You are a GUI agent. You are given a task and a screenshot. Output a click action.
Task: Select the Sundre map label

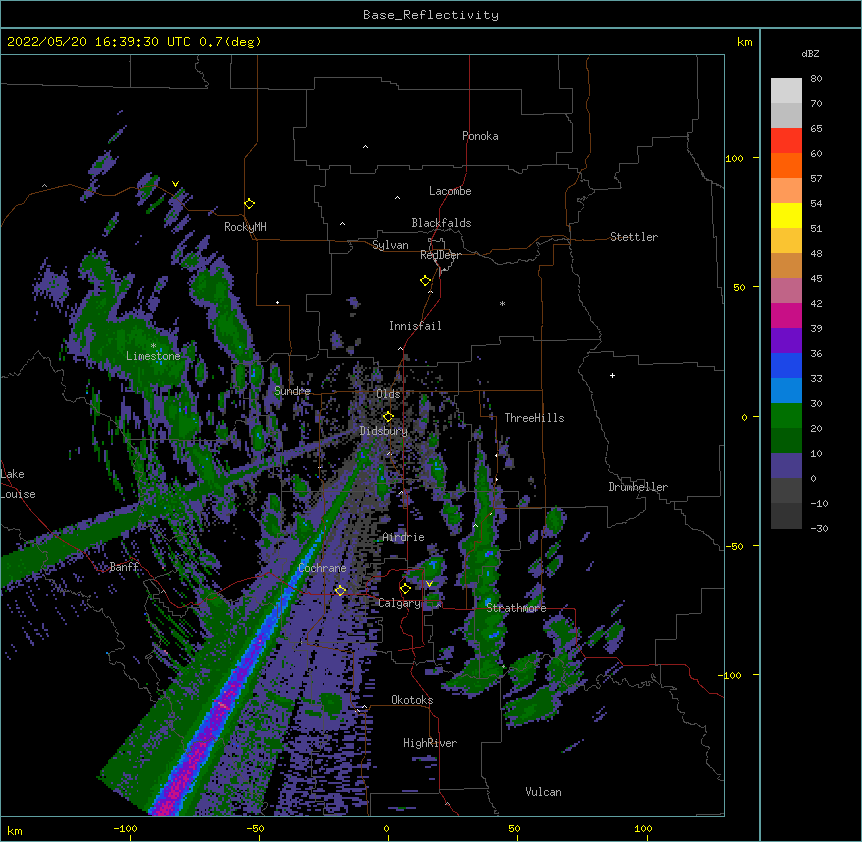pyautogui.click(x=292, y=391)
